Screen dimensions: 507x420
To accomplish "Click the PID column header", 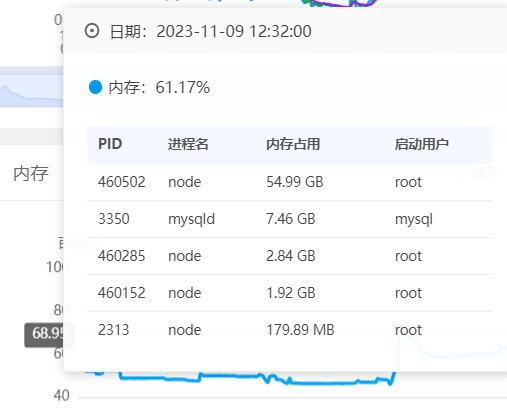I will pos(110,144).
